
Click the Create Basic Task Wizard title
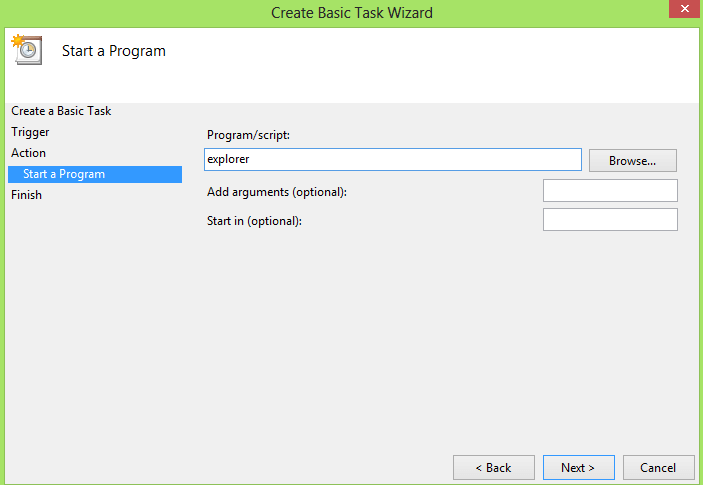tap(352, 13)
